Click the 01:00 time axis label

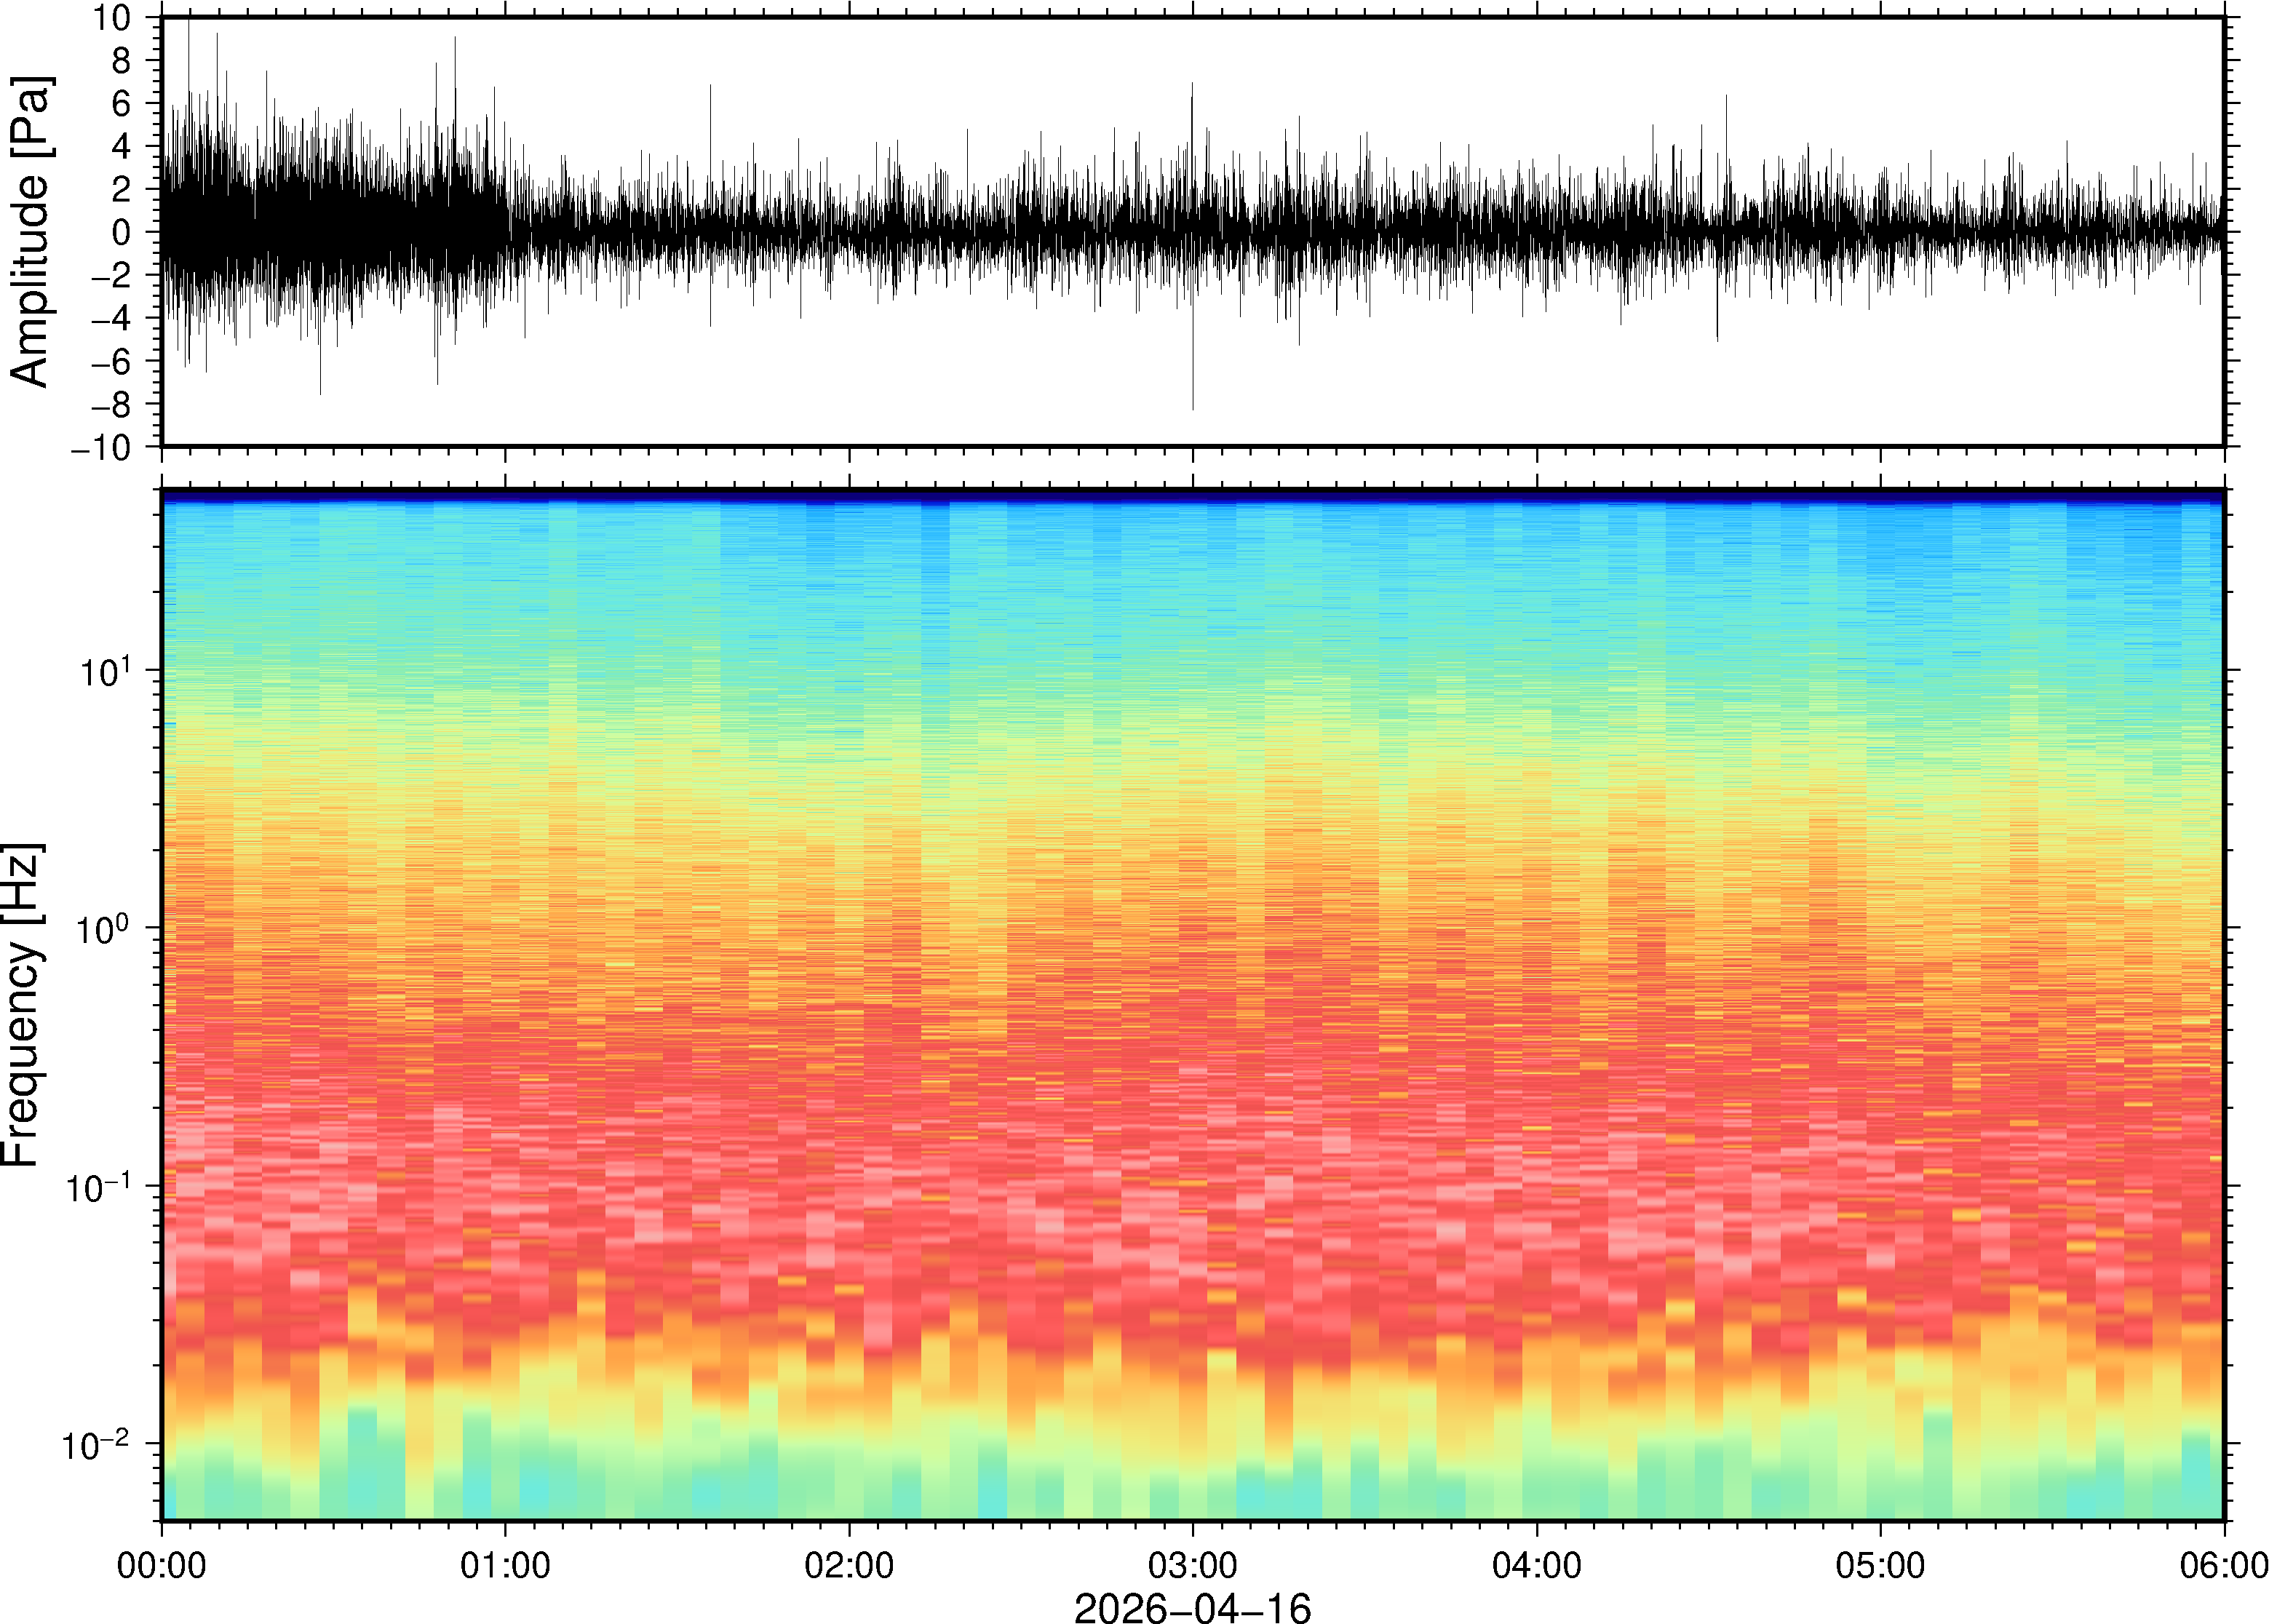tap(505, 1565)
